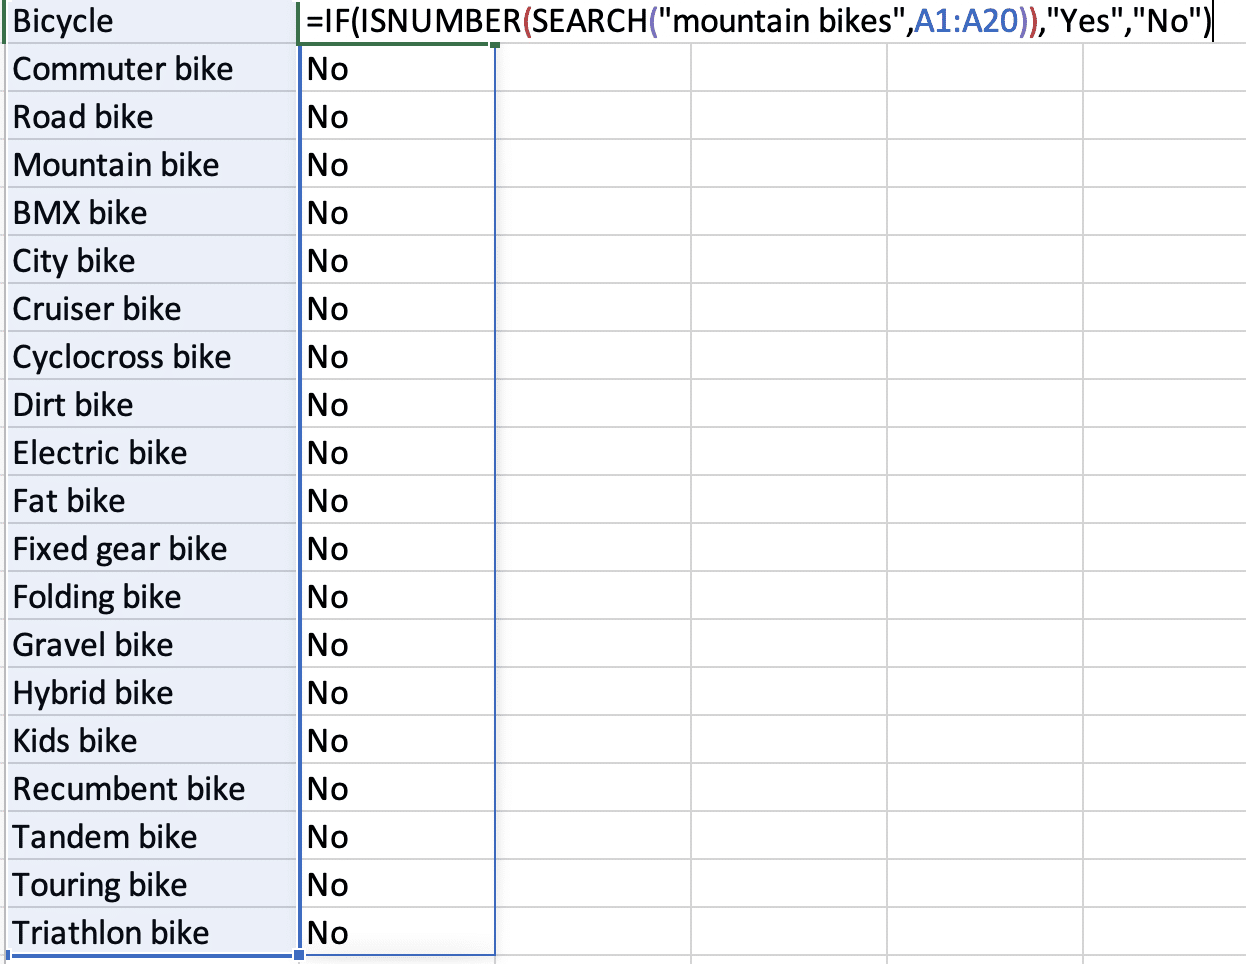Screen dimensions: 1246x964
Task: Click the "BMX bike" cell
Action: pos(150,213)
